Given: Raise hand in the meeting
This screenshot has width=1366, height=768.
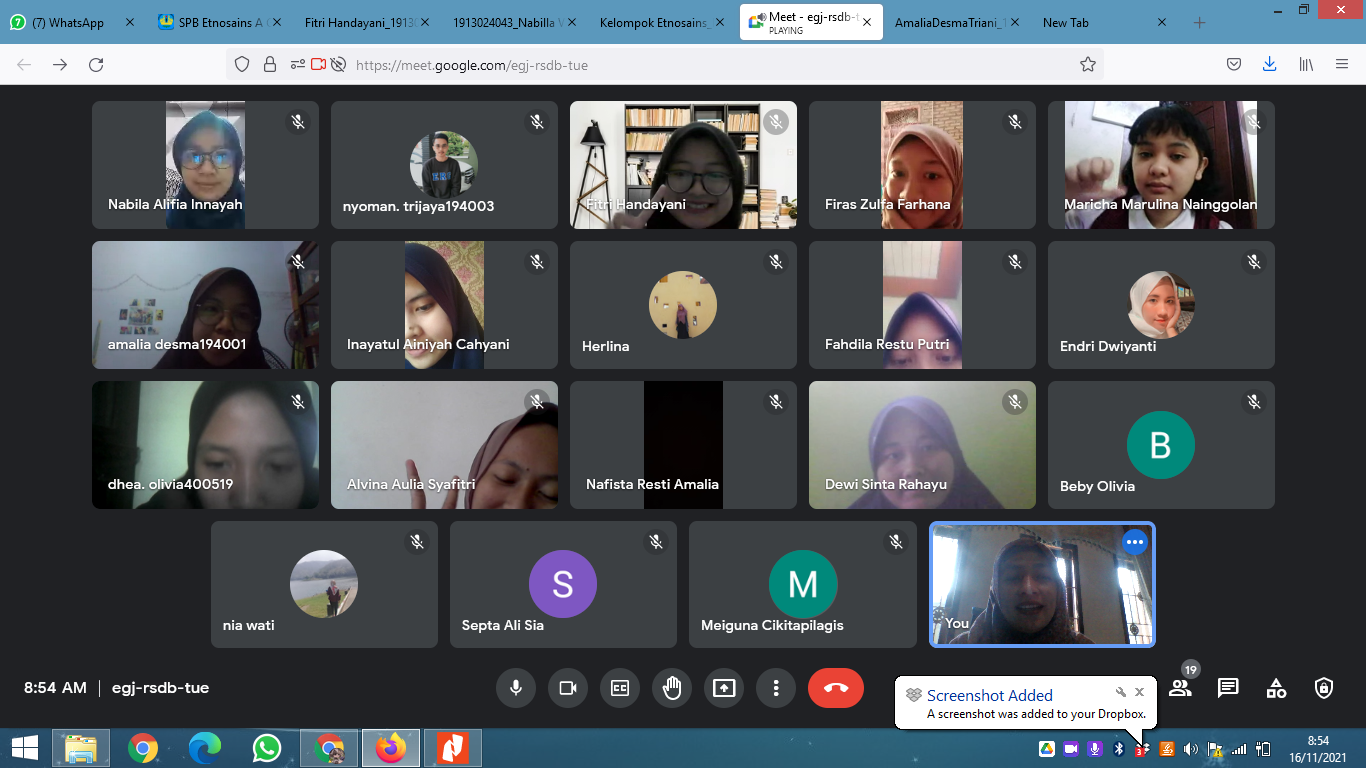Looking at the screenshot, I should [672, 688].
